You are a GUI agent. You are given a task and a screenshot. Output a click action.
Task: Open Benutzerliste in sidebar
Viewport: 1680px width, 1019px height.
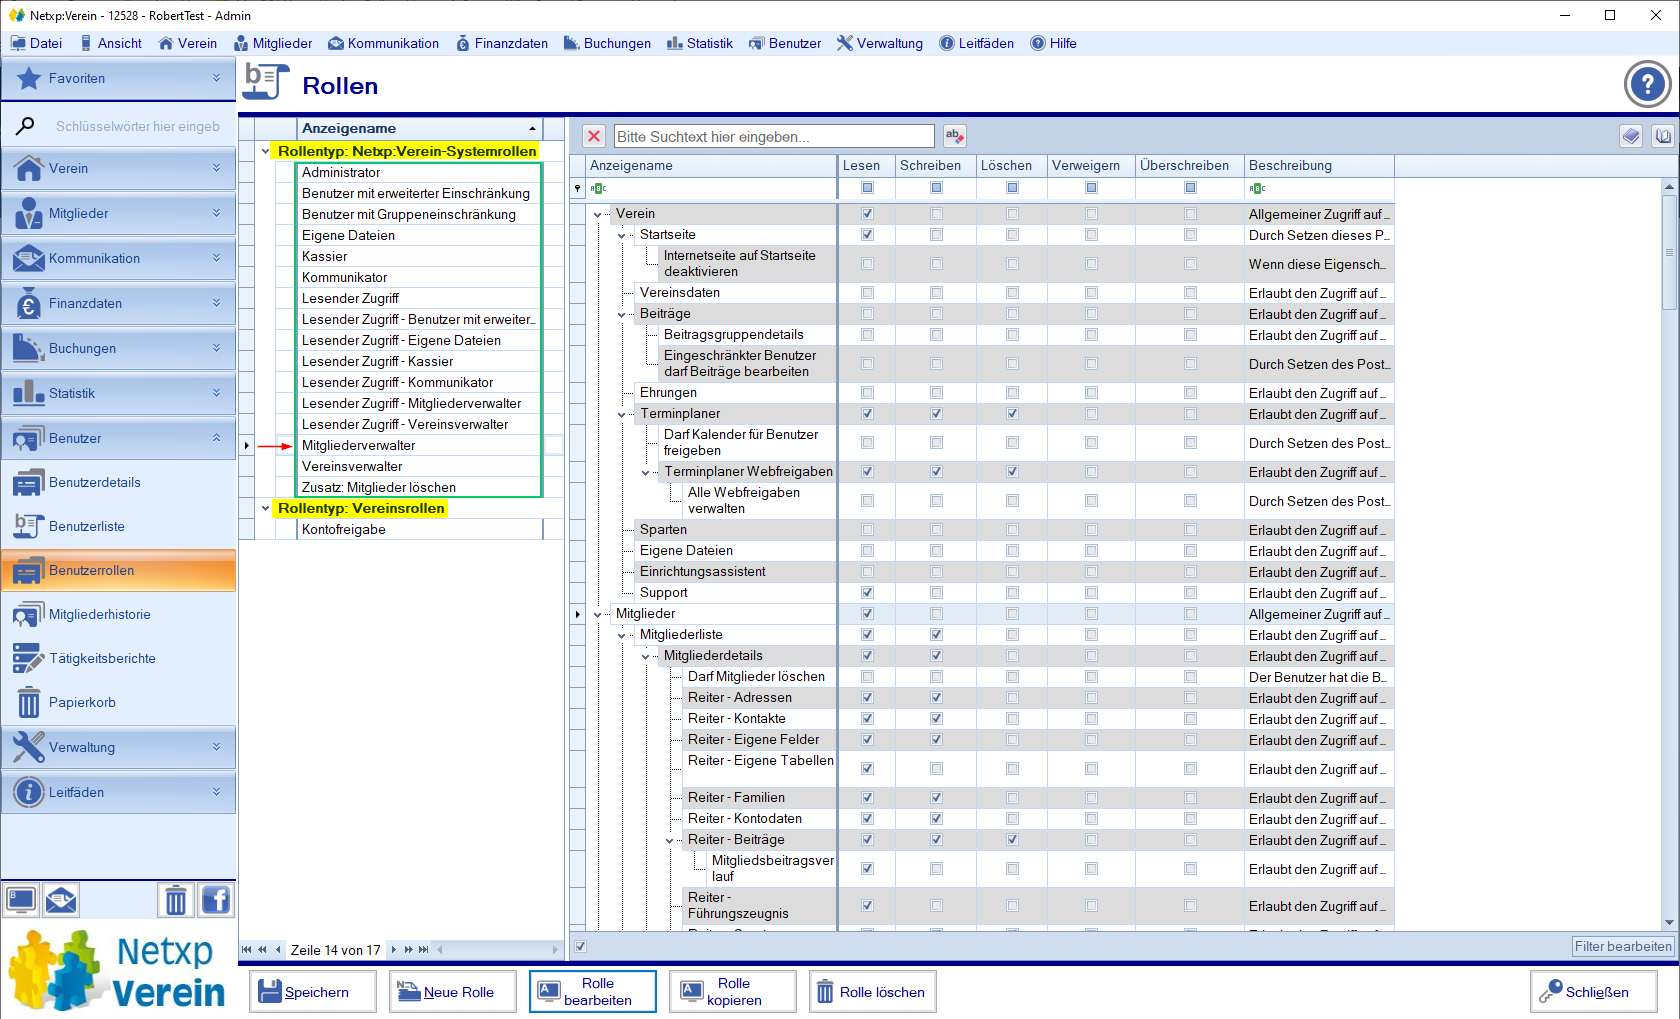point(118,526)
